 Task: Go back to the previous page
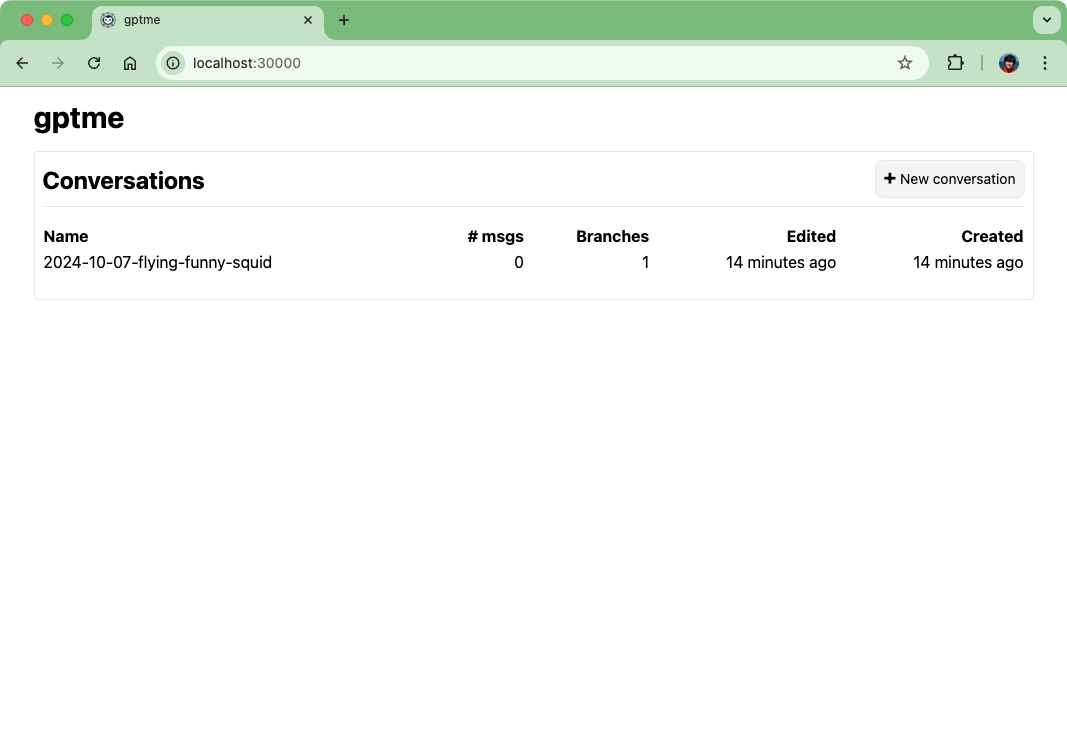[22, 63]
